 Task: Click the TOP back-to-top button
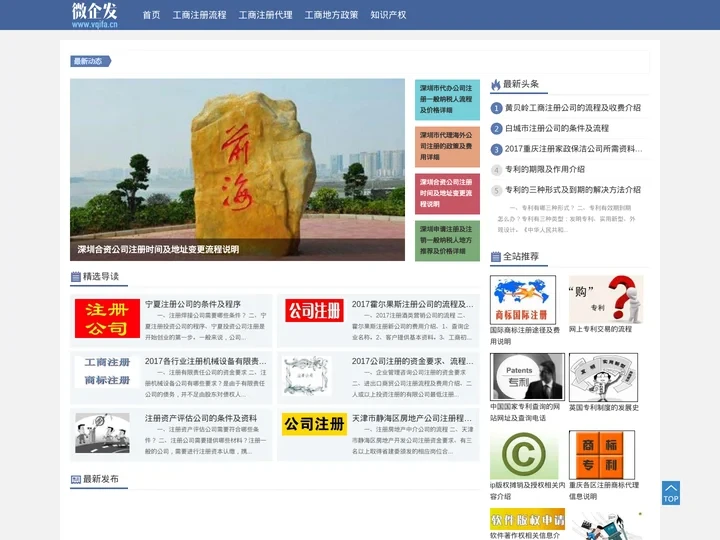point(671,493)
